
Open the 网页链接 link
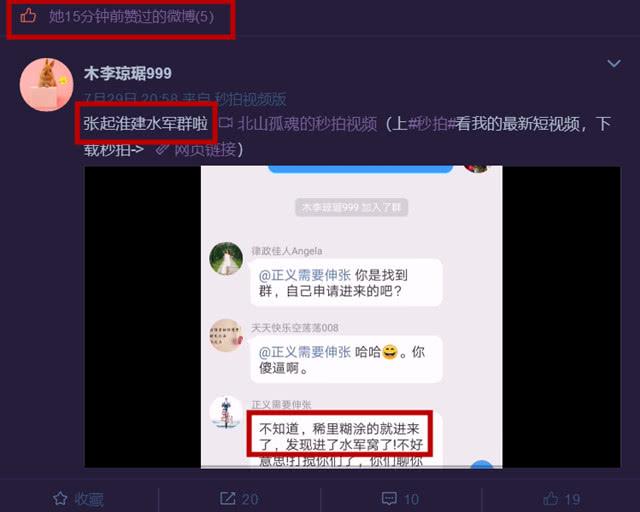click(205, 150)
